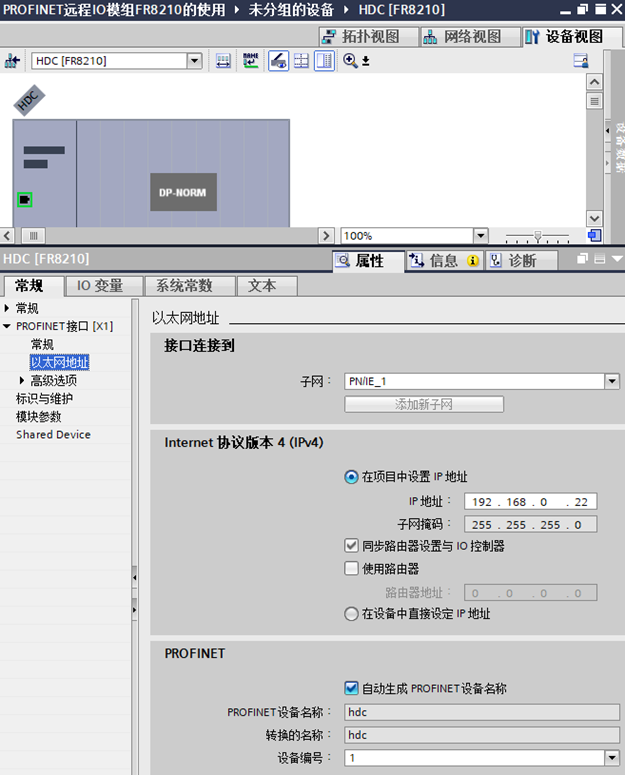The image size is (625, 775).
Task: Click the zoom magnifier toolbar icon
Action: click(350, 61)
